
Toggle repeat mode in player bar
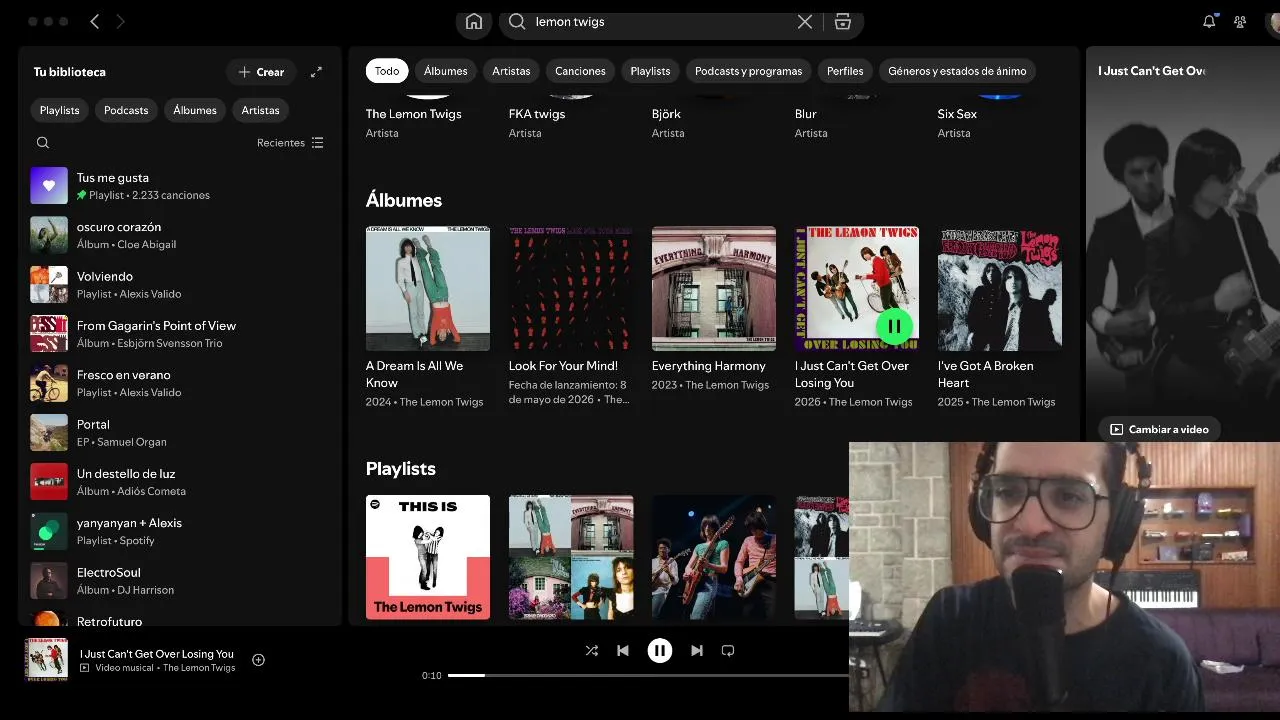(x=728, y=651)
